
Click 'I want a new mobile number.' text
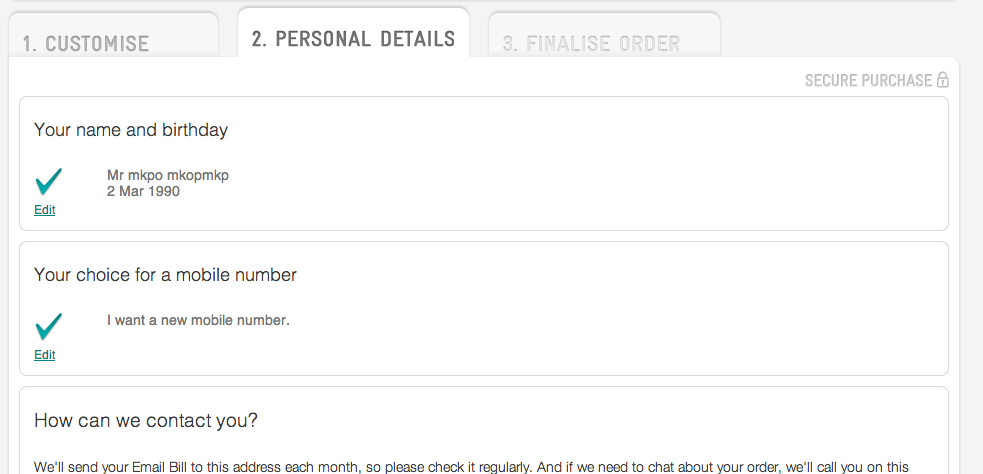(198, 321)
